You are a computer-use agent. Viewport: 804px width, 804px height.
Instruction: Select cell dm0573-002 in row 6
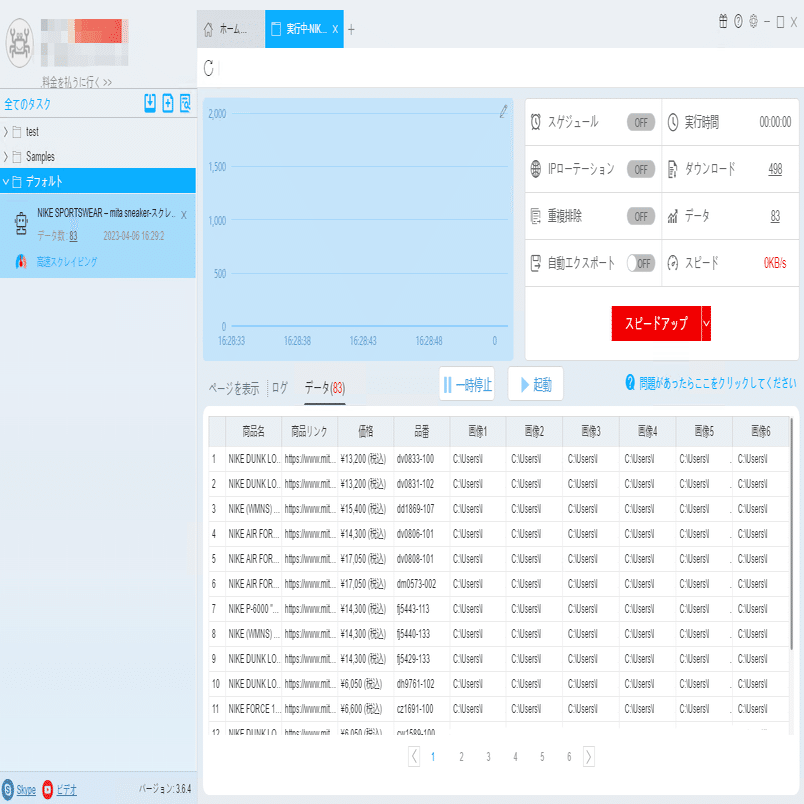(421, 584)
